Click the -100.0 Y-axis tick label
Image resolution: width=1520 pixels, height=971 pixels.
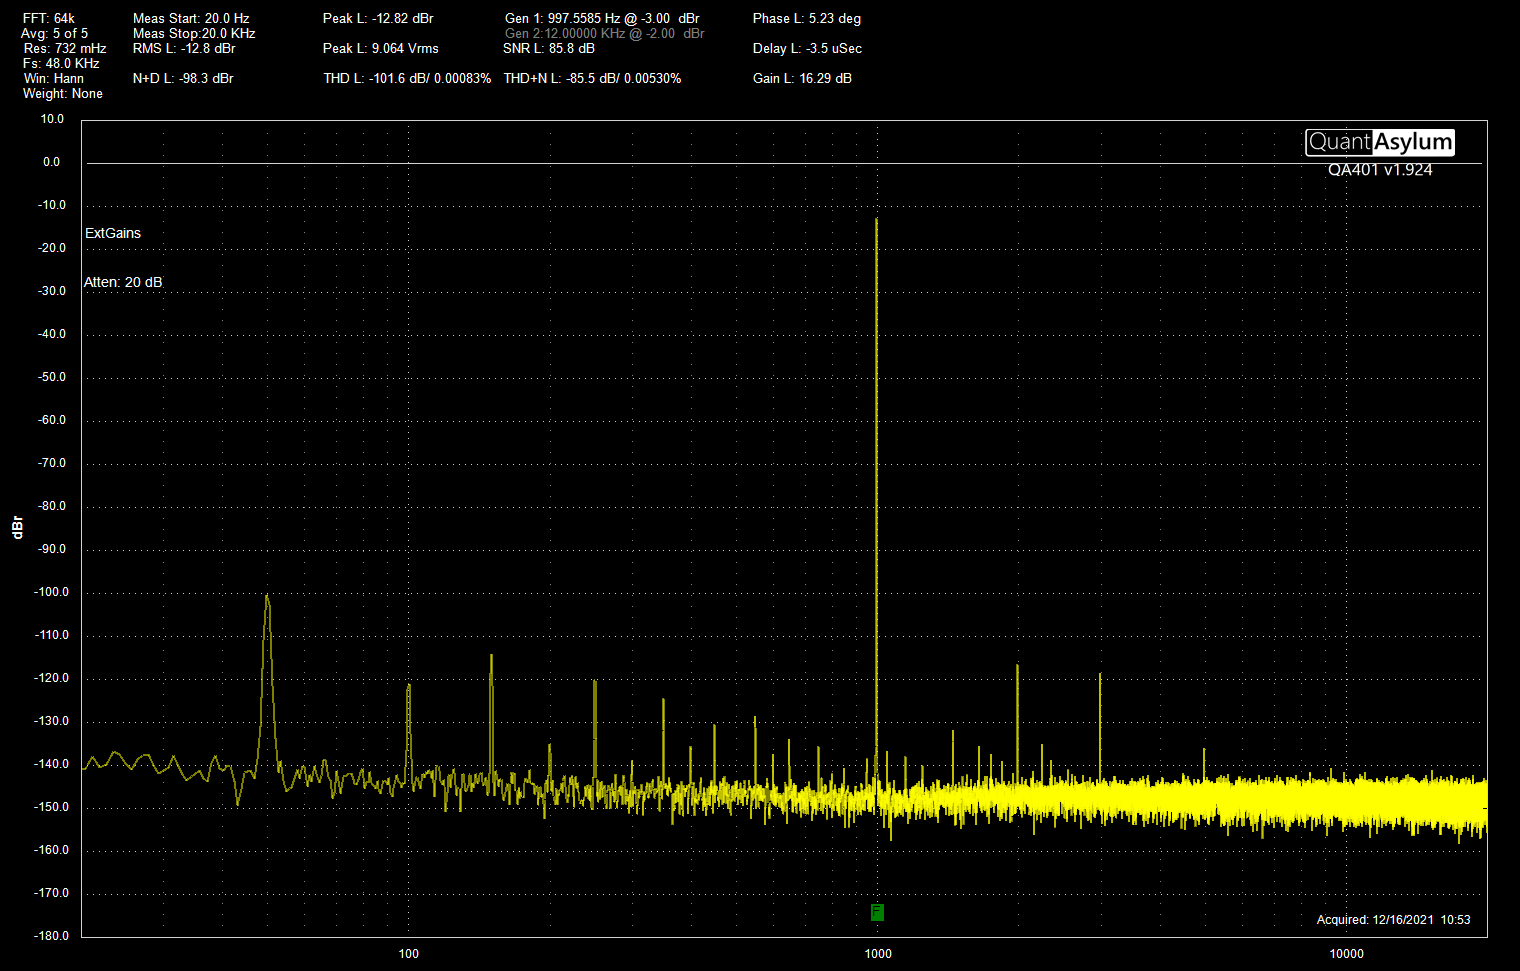[52, 592]
